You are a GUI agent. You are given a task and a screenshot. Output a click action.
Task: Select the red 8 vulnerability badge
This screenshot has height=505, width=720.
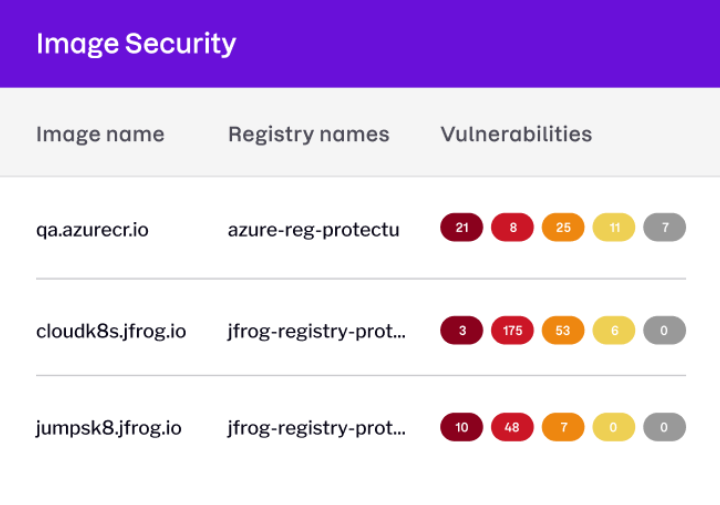[512, 227]
